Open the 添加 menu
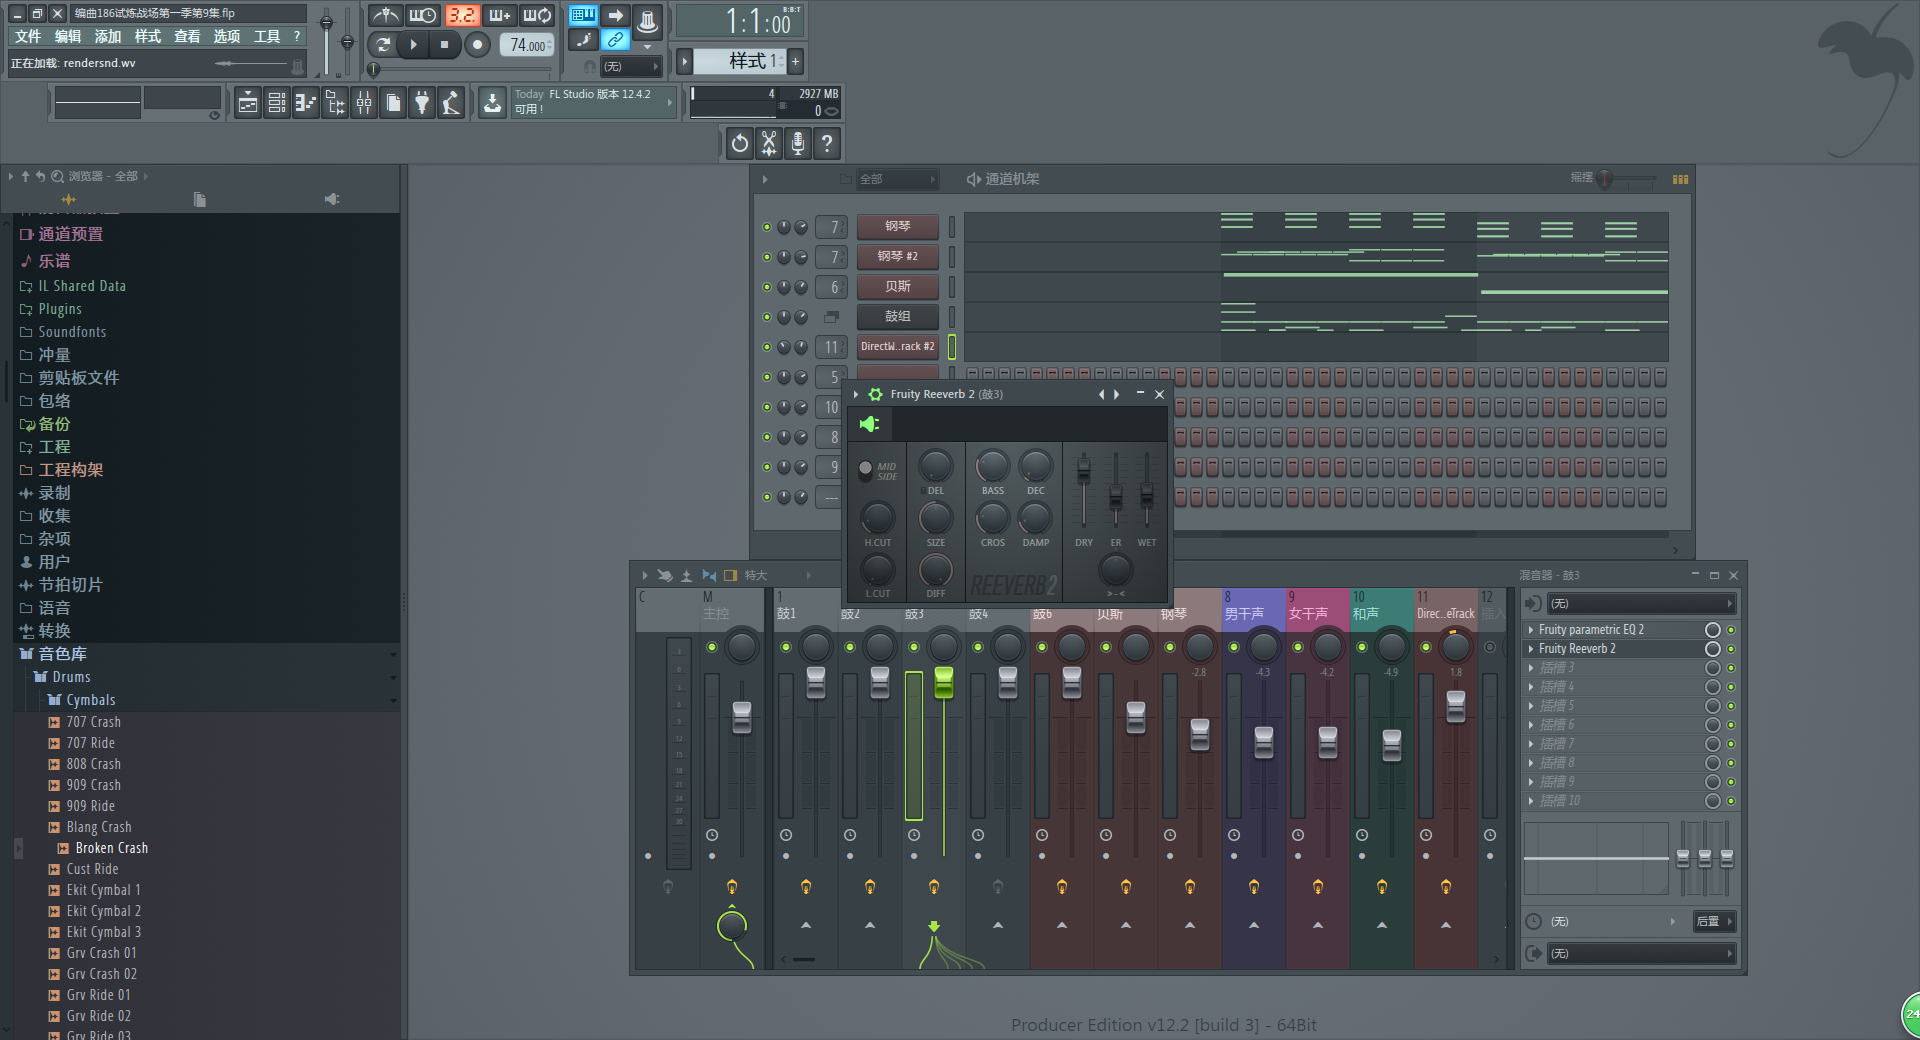The width and height of the screenshot is (1920, 1040). point(108,36)
